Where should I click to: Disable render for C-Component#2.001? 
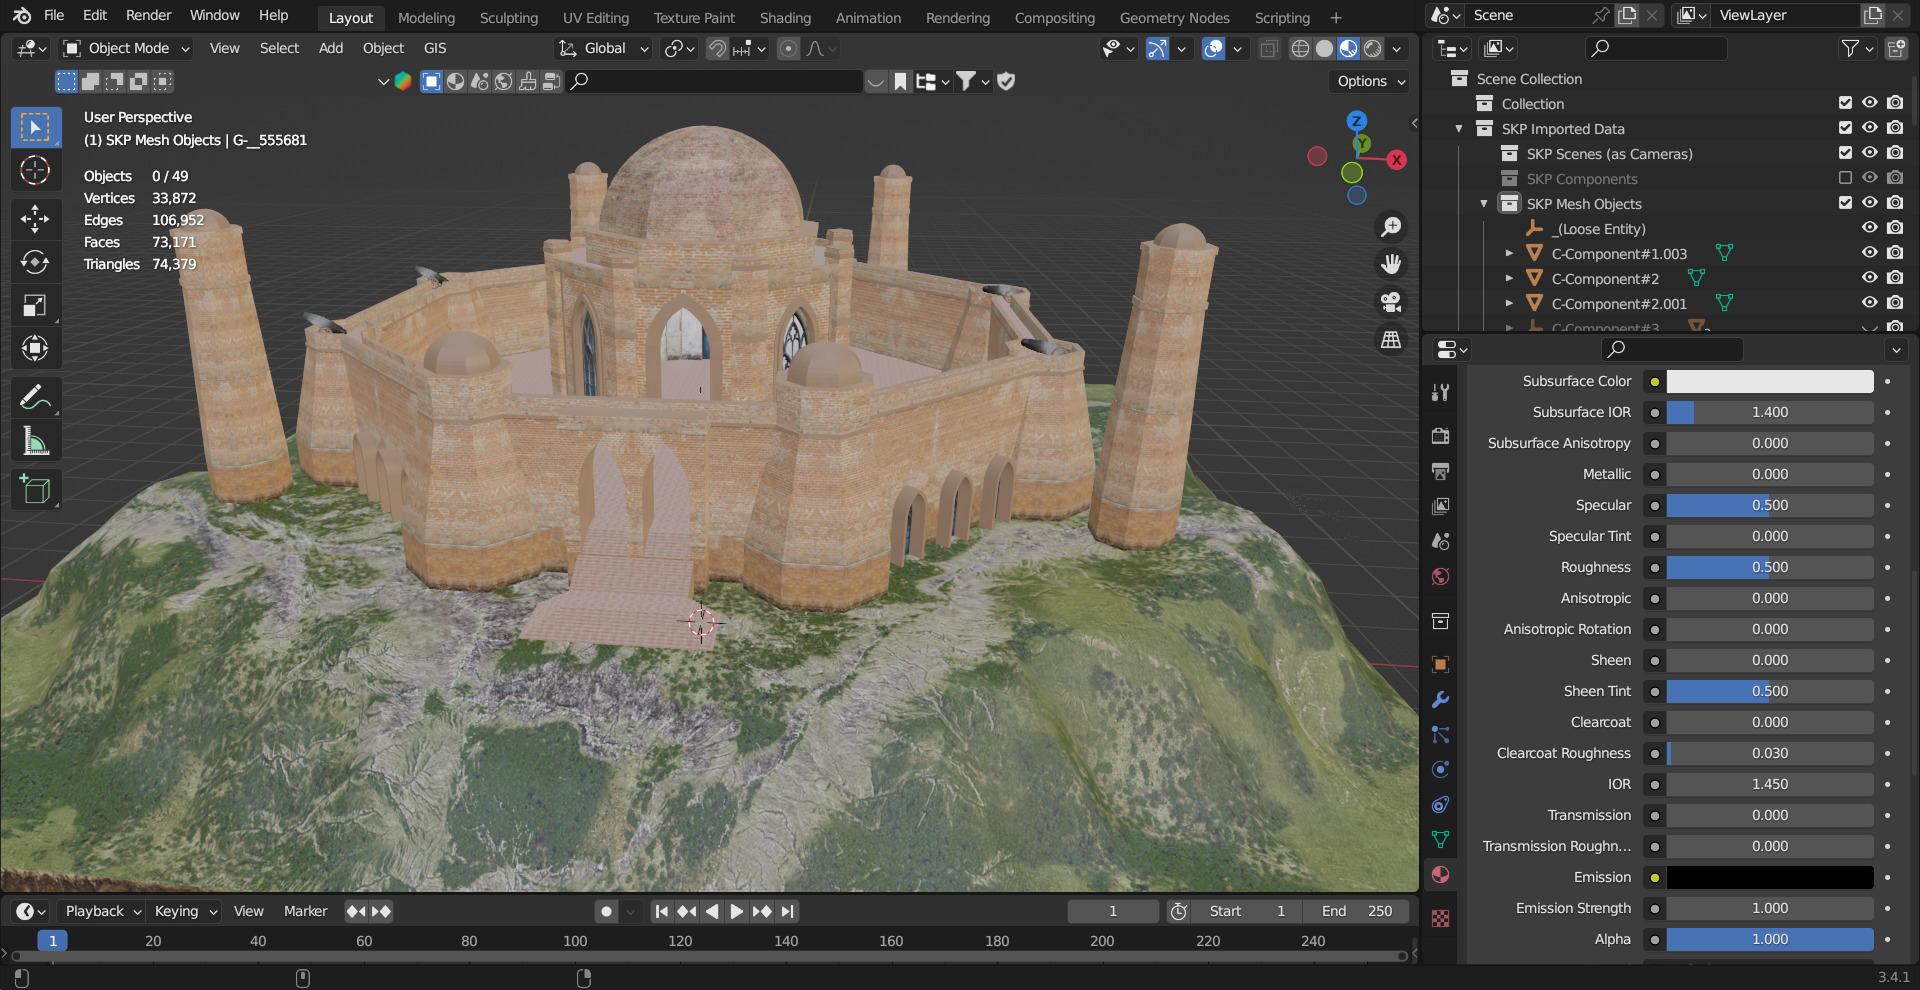[x=1895, y=303]
